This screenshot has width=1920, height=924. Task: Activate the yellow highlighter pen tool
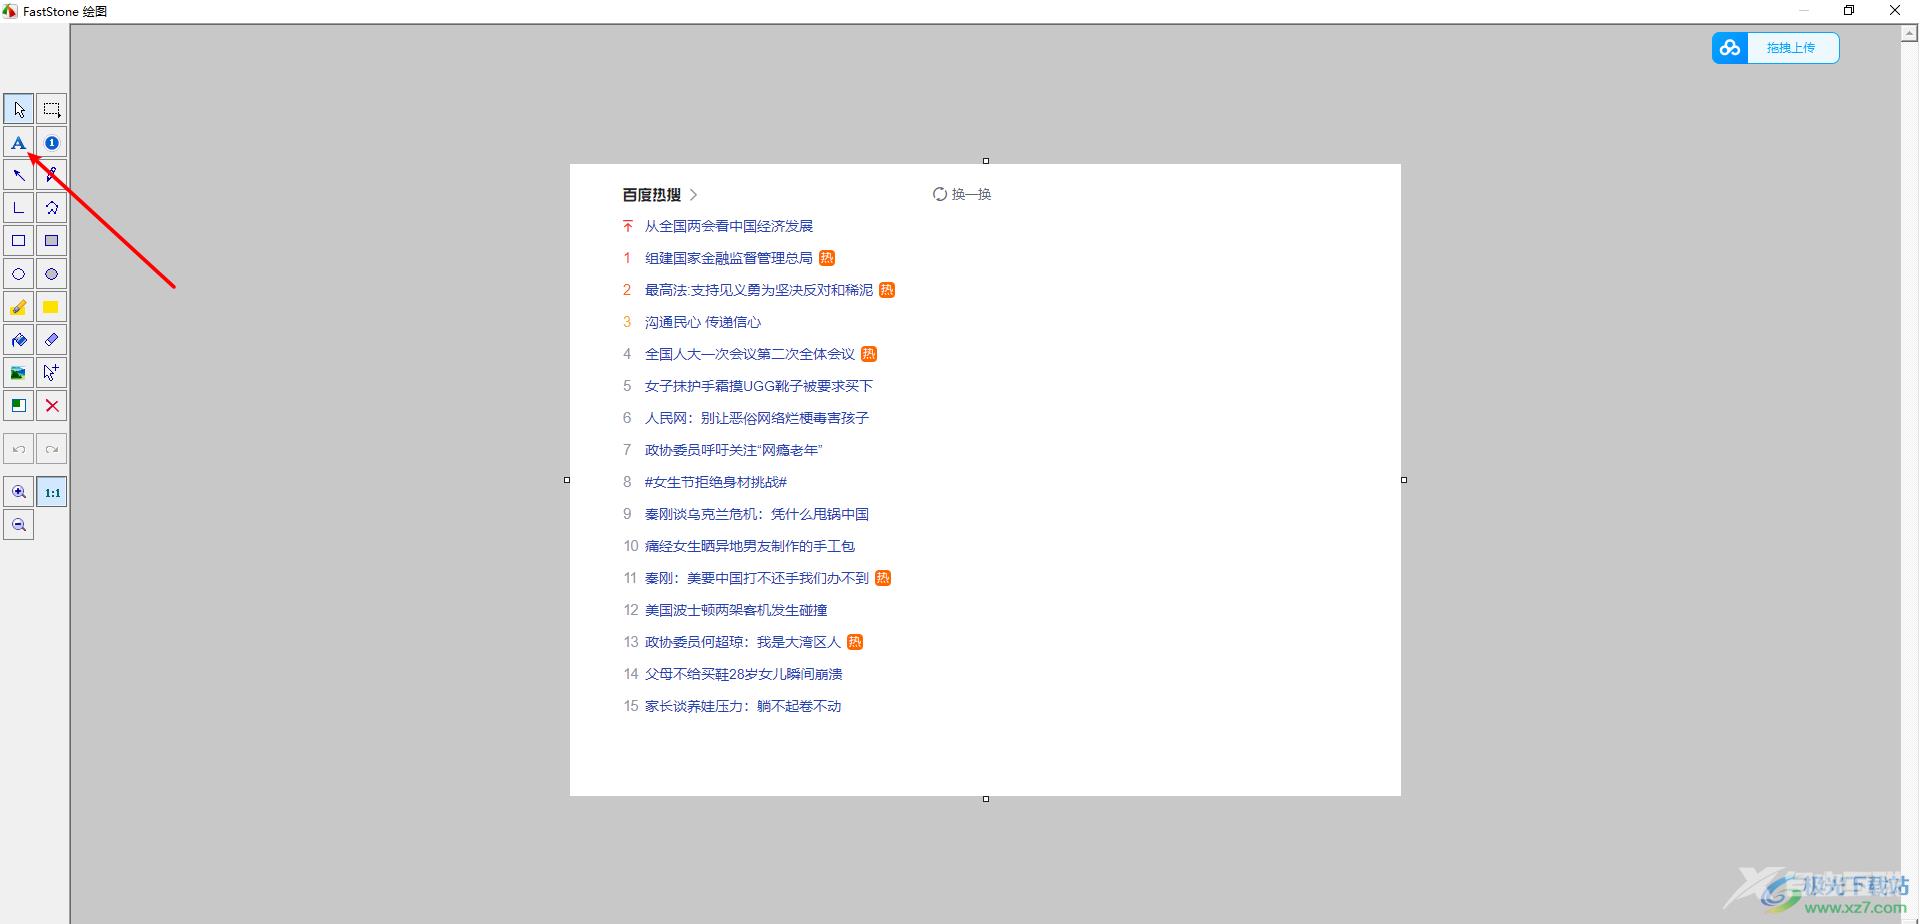tap(19, 307)
